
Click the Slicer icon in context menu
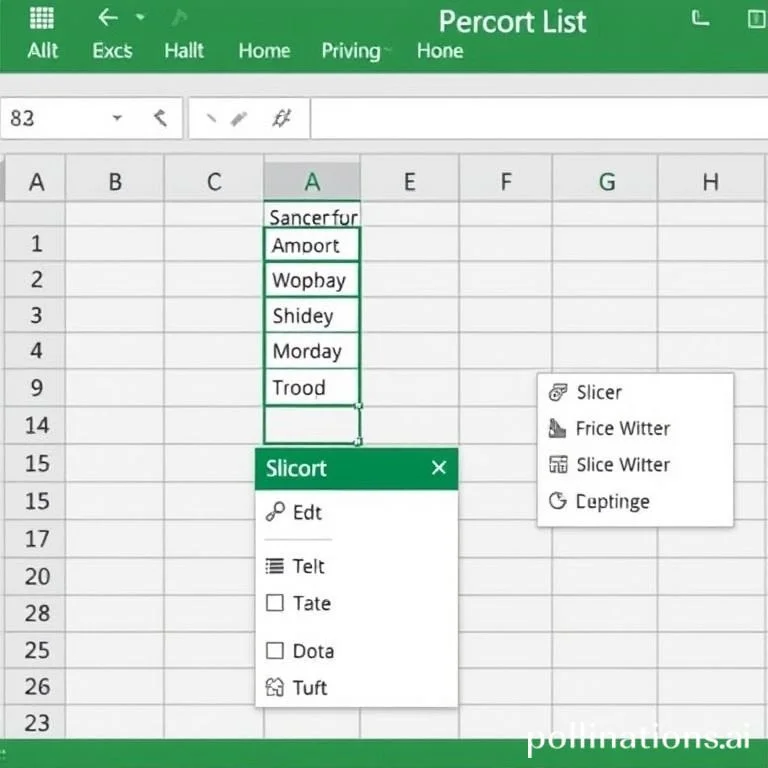coord(558,393)
